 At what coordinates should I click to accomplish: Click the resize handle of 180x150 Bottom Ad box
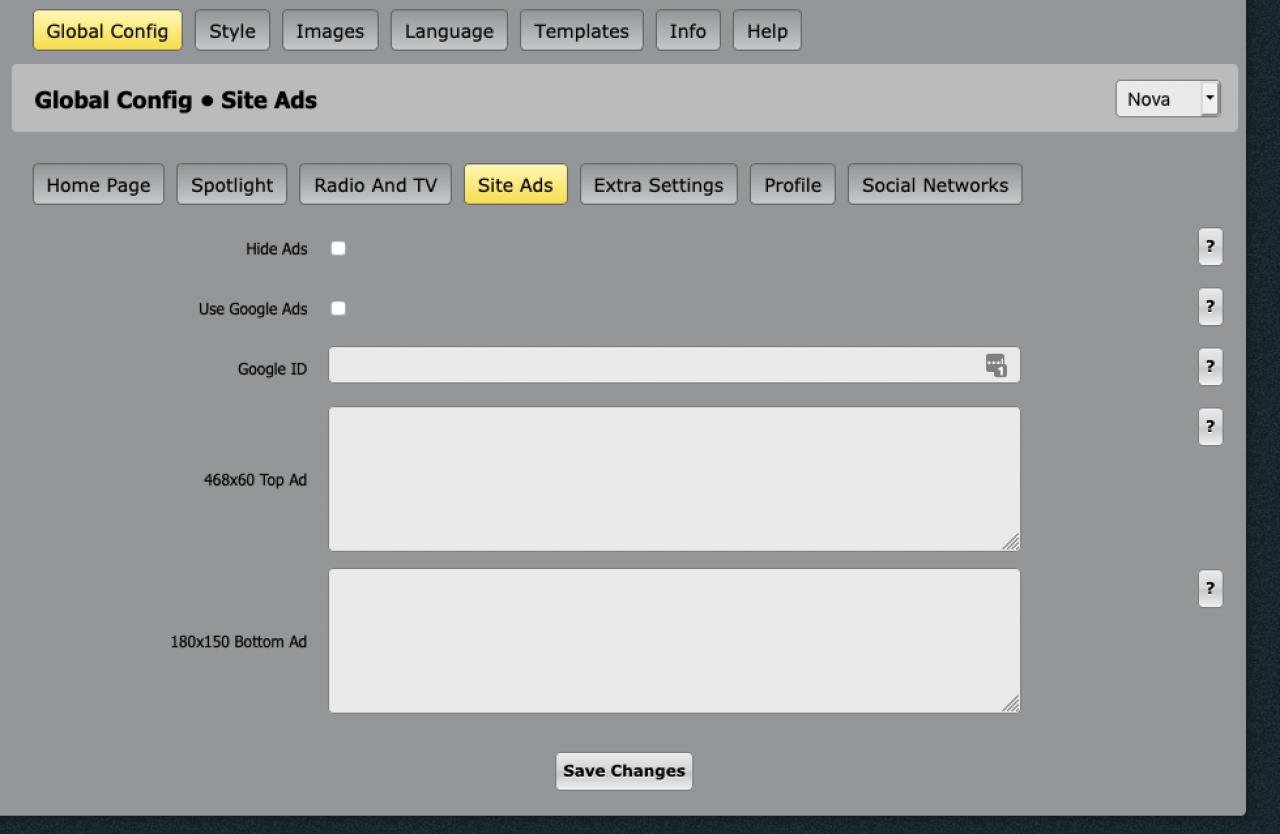click(1011, 704)
